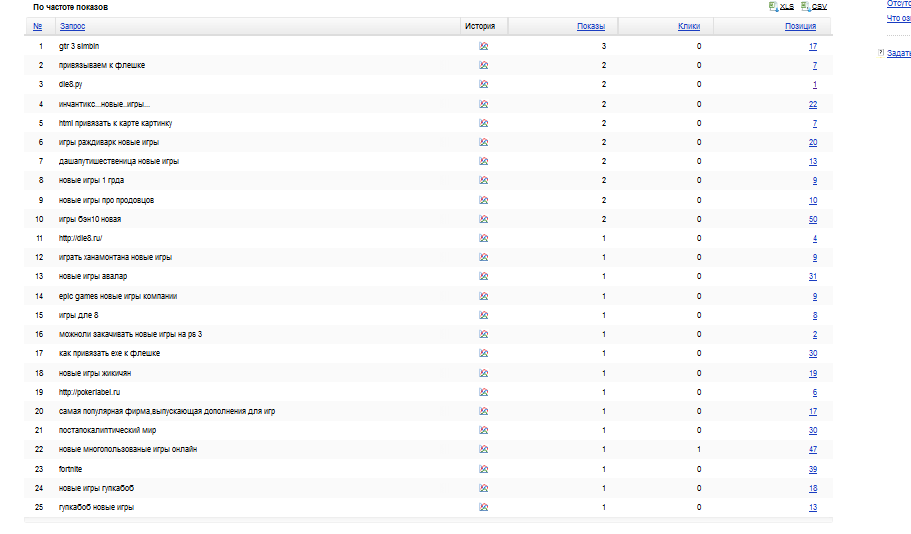Click the CSV export icon
Viewport: 911px width, 534px height.
click(x=805, y=7)
